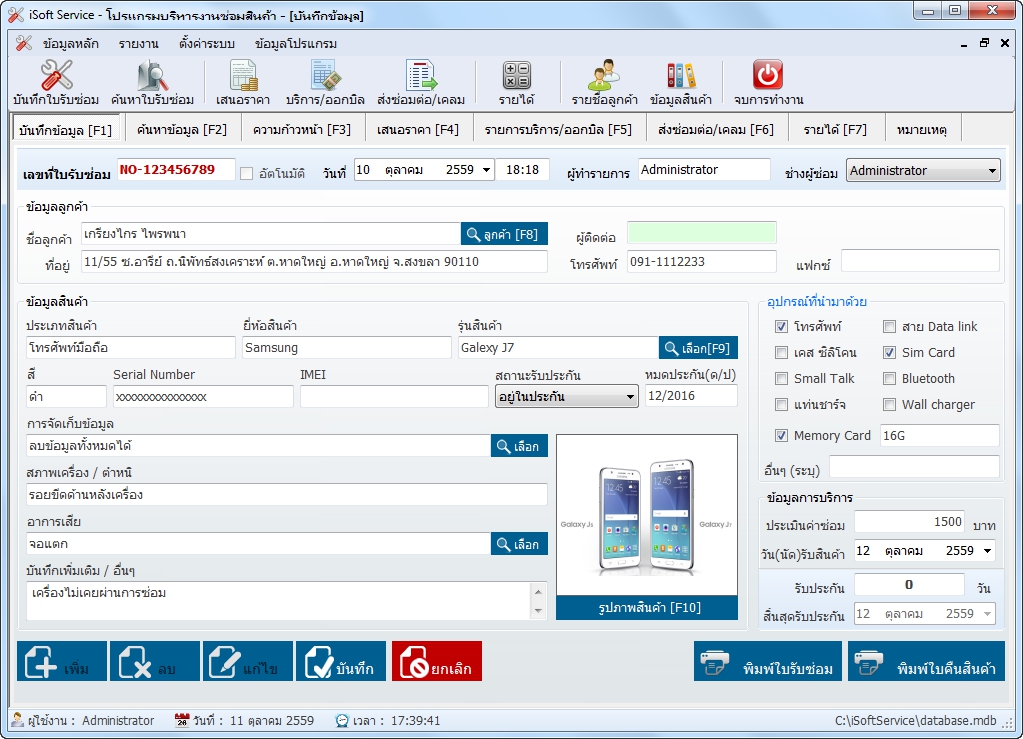
Task: Enable the อัตโนมัติ checkbox
Action: coord(247,173)
